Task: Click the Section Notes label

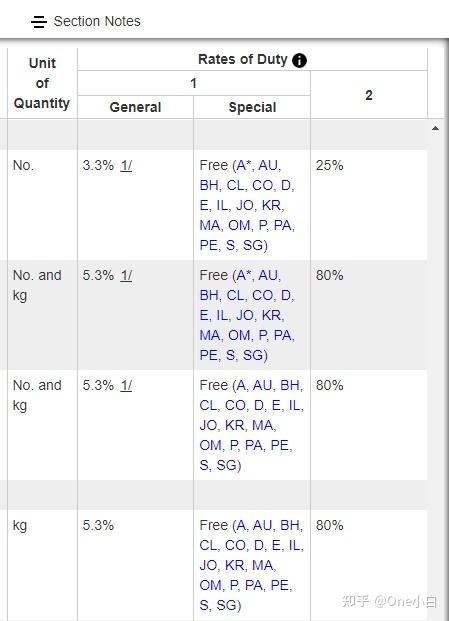Action: coord(97,21)
